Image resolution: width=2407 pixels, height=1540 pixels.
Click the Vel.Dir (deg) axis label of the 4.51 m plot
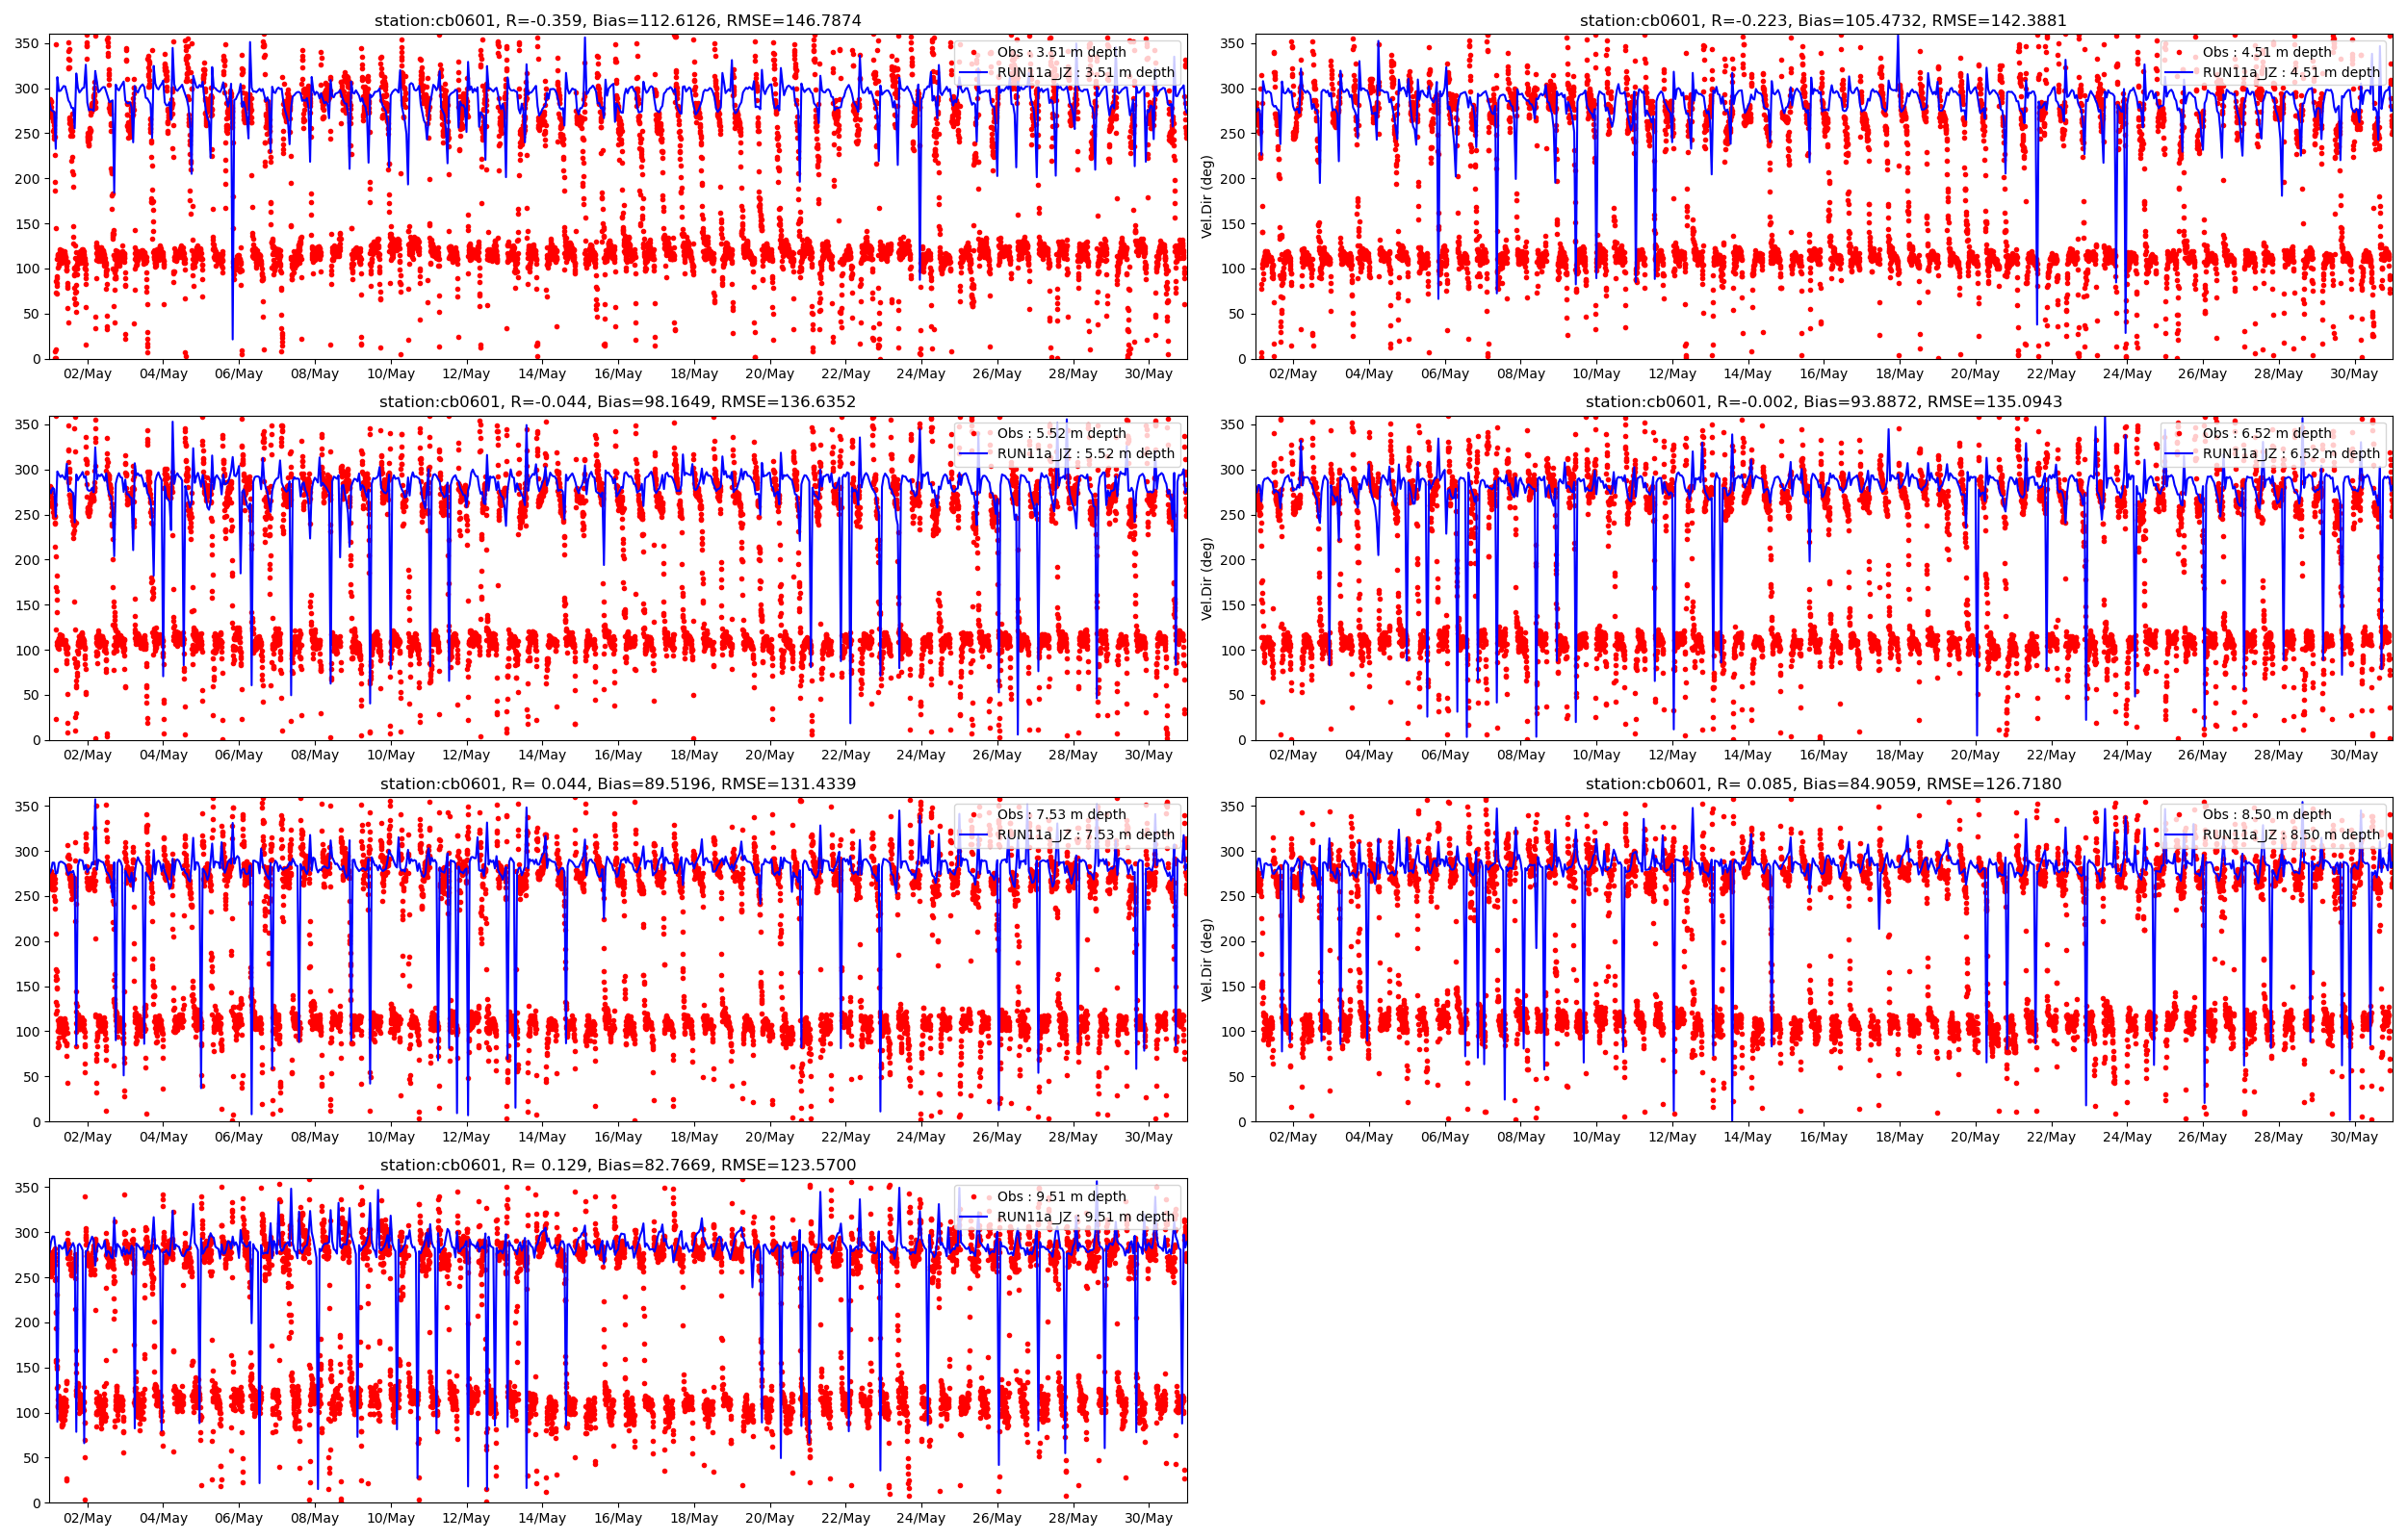(1207, 196)
